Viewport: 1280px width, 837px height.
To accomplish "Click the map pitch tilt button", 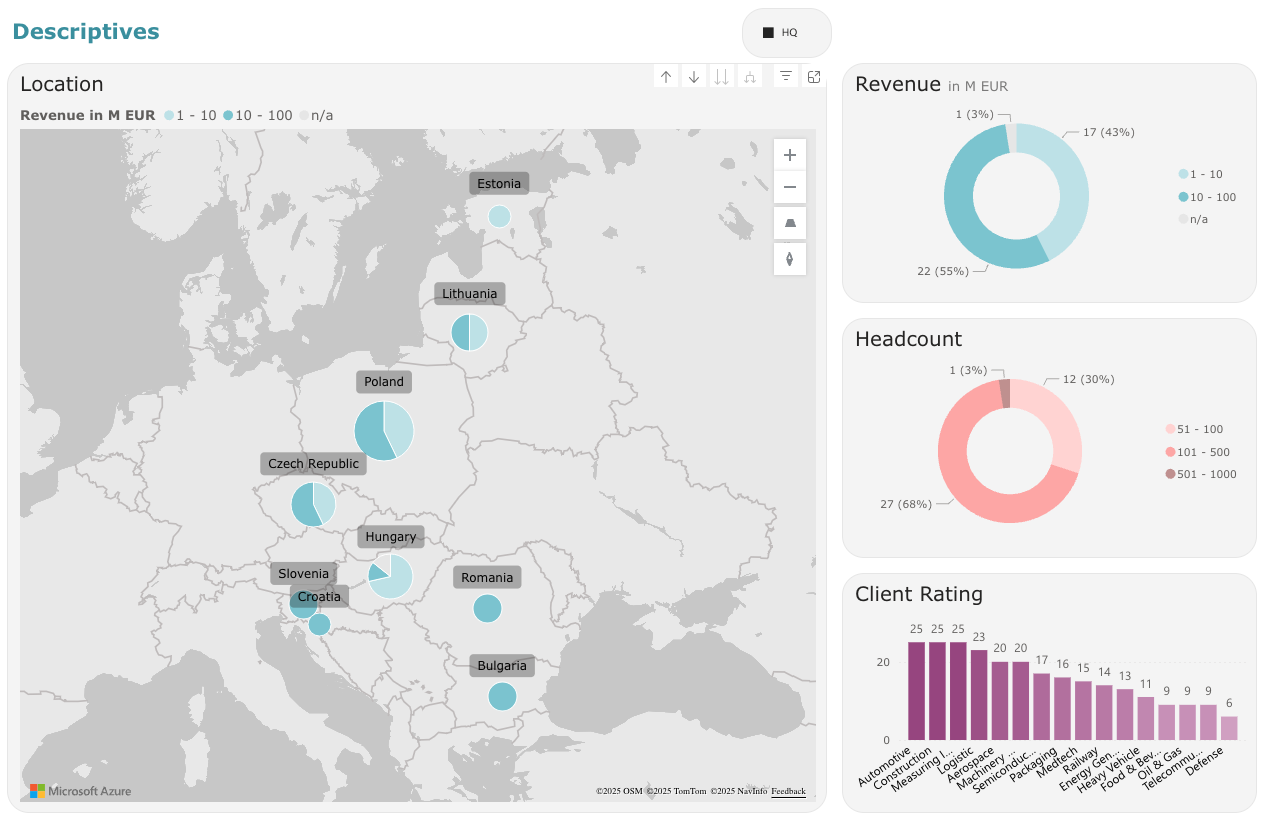I will 790,223.
